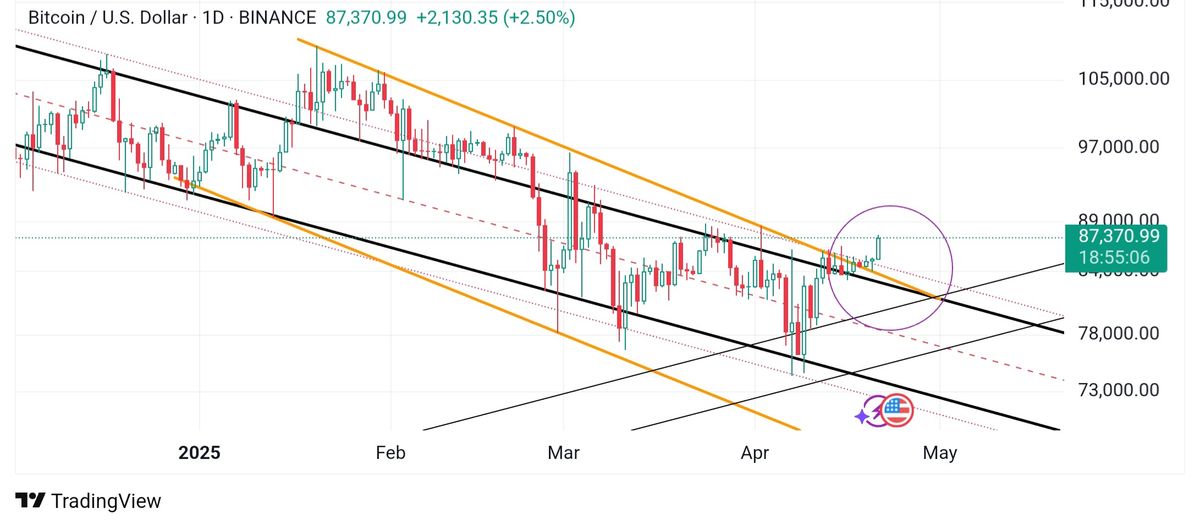Image resolution: width=1200 pixels, height=527 pixels.
Task: Click the green 87,370.99 price axis tag
Action: 1120,236
